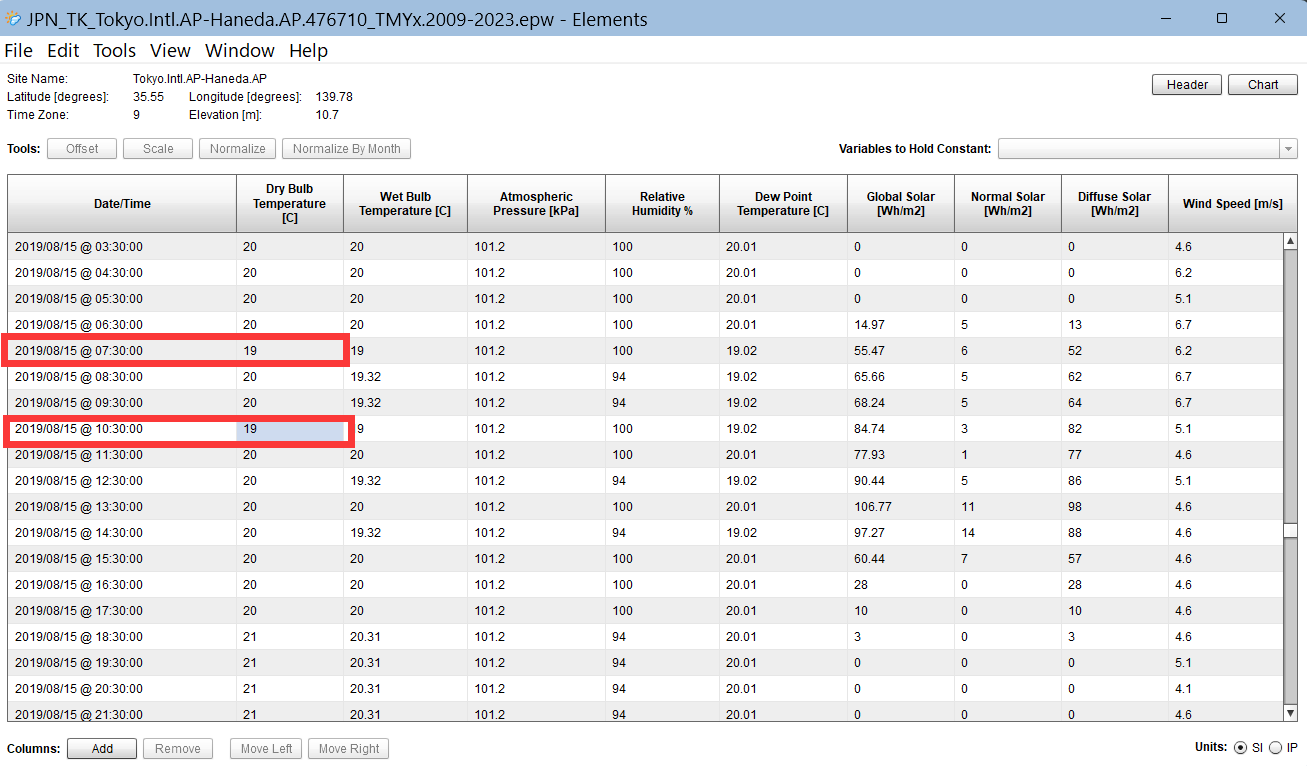Click the Add column button
The width and height of the screenshot is (1307, 766).
tap(102, 749)
